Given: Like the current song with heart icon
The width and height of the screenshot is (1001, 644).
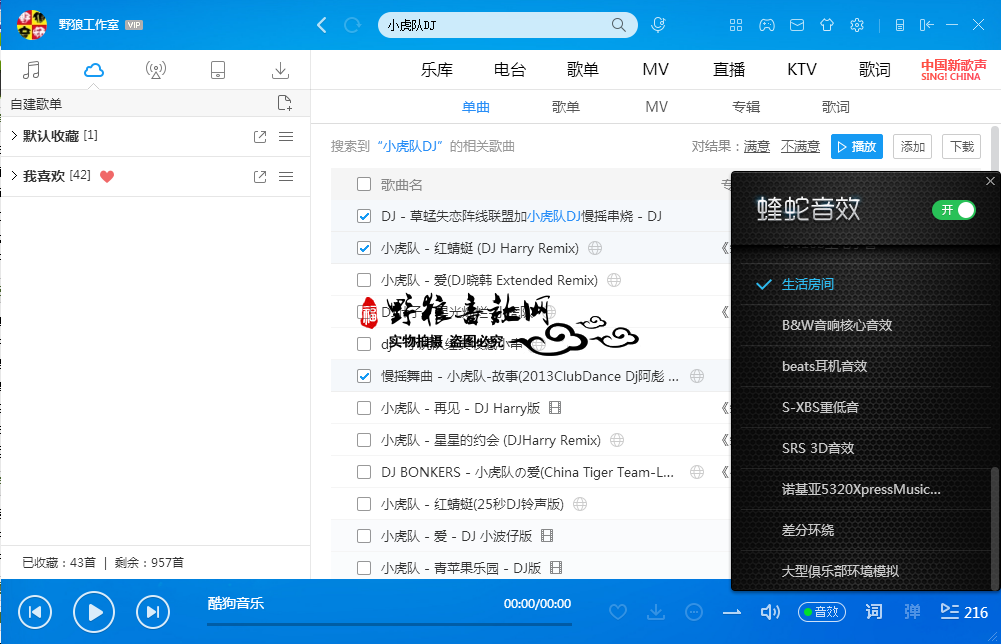Looking at the screenshot, I should [618, 612].
